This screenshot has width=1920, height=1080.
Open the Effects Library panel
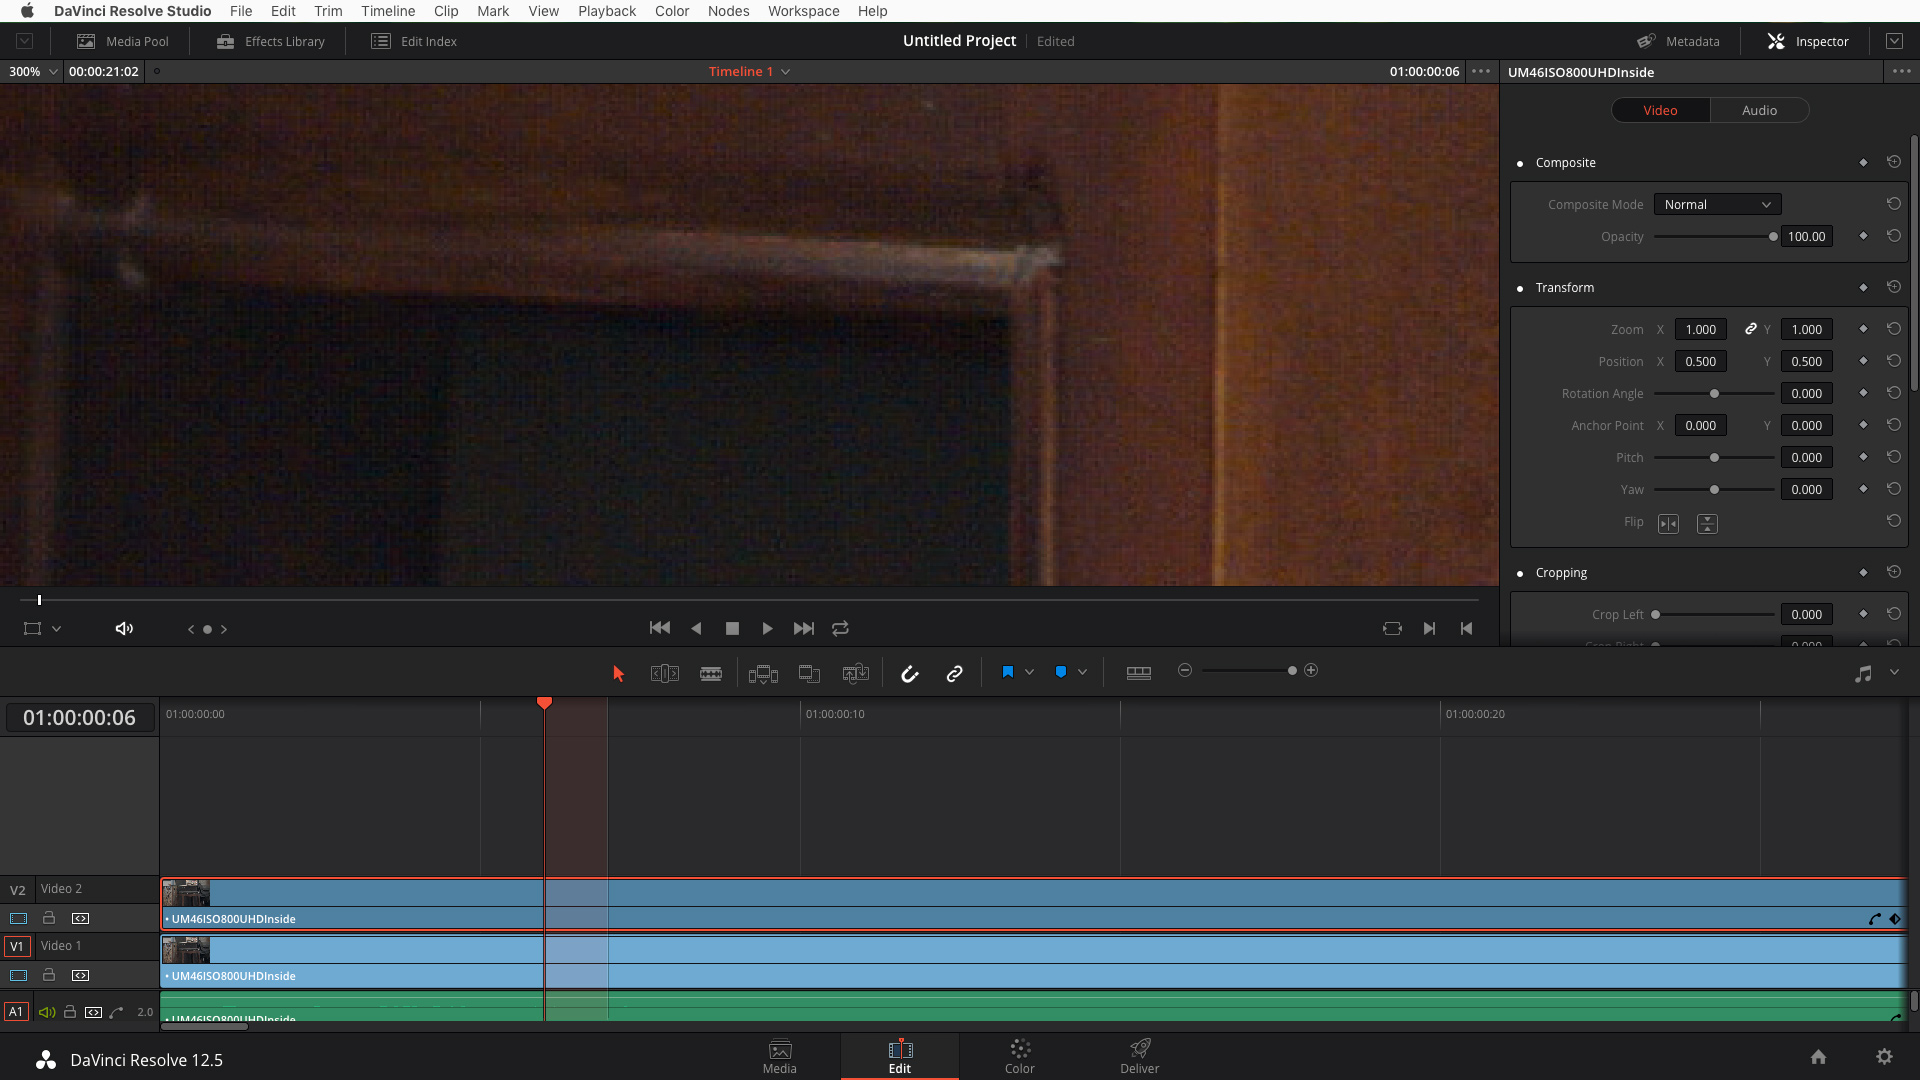[x=271, y=41]
